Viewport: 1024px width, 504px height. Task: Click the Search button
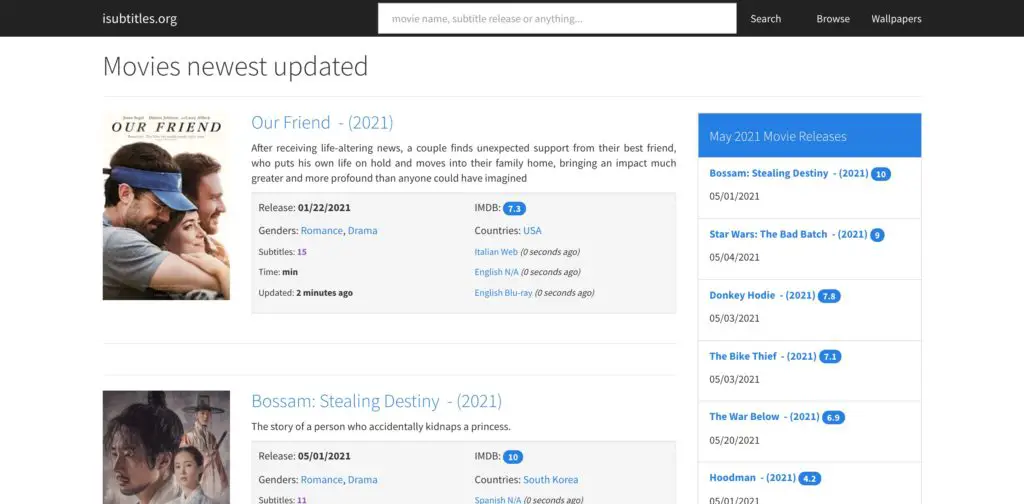pyautogui.click(x=765, y=18)
